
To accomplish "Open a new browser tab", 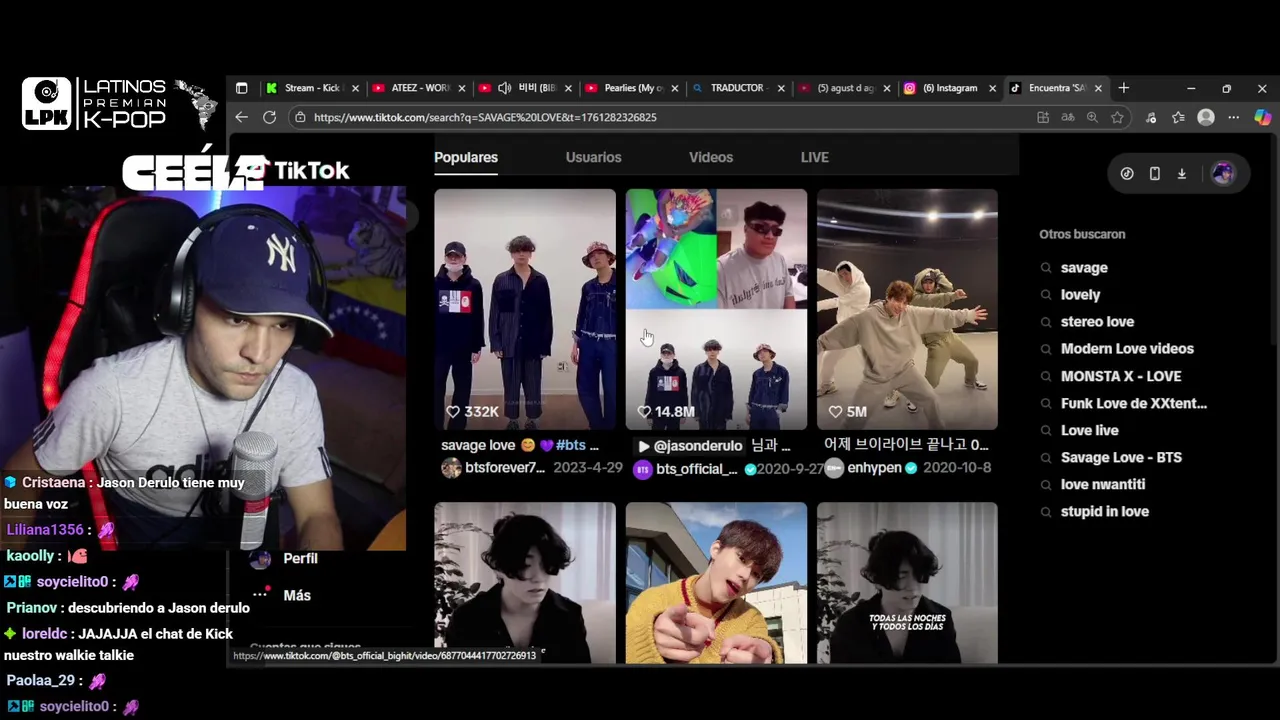I will [1124, 88].
